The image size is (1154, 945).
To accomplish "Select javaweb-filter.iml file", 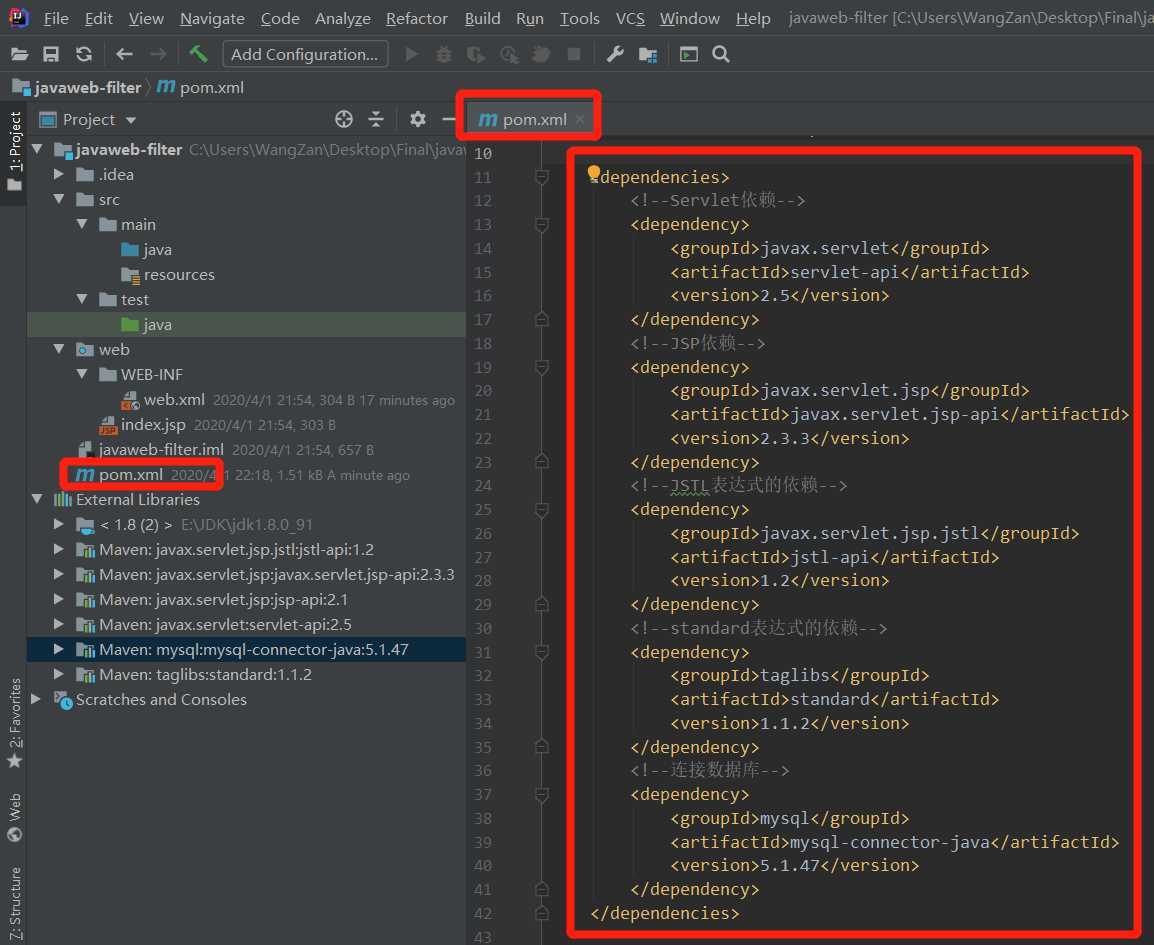I will 160,450.
